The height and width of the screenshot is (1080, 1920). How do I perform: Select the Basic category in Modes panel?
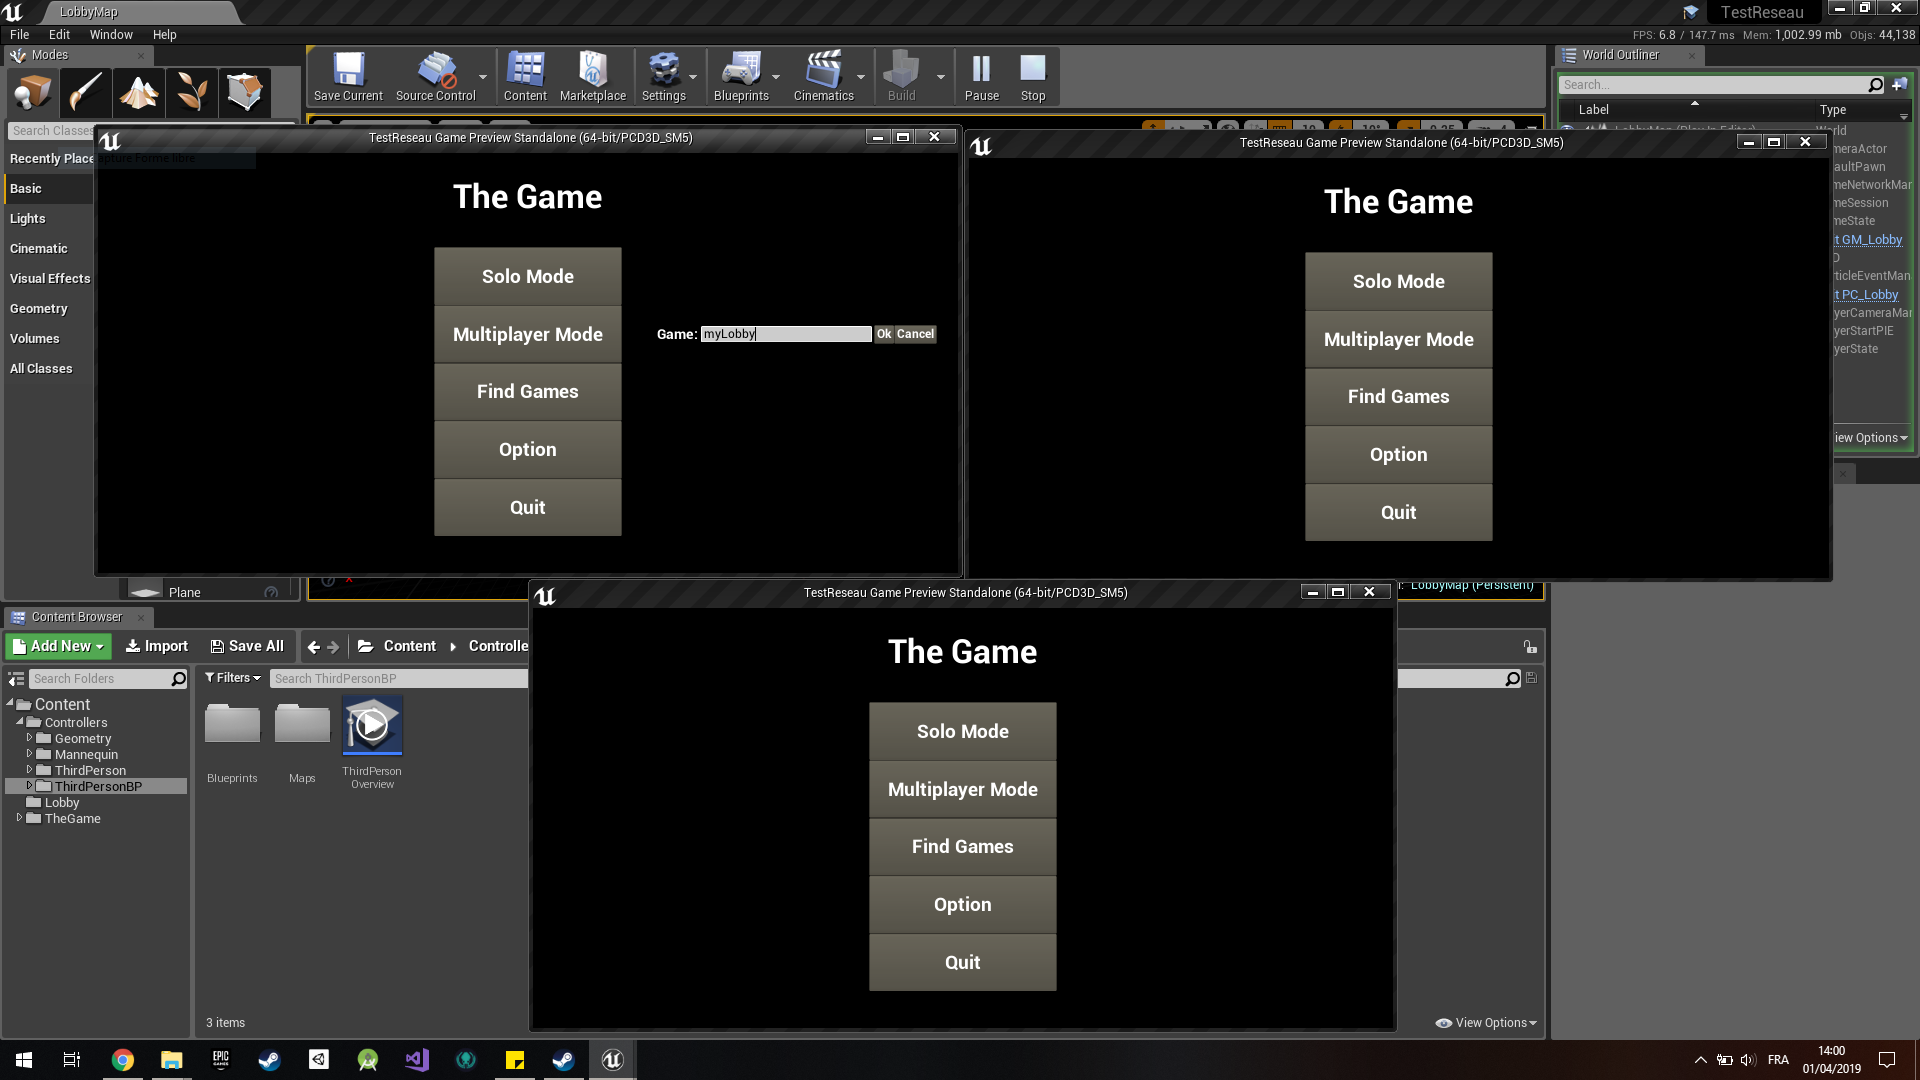coord(25,188)
